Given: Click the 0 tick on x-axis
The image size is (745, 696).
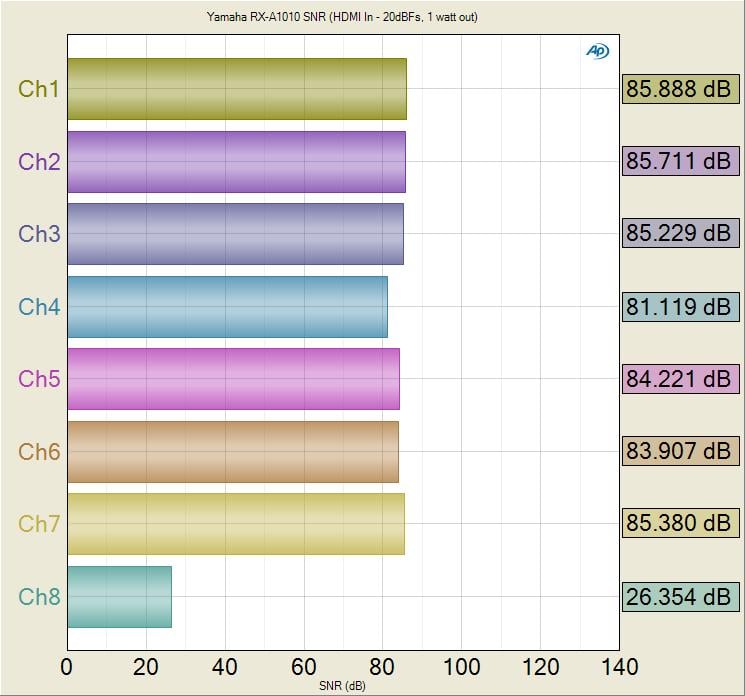Looking at the screenshot, I should click(x=67, y=667).
